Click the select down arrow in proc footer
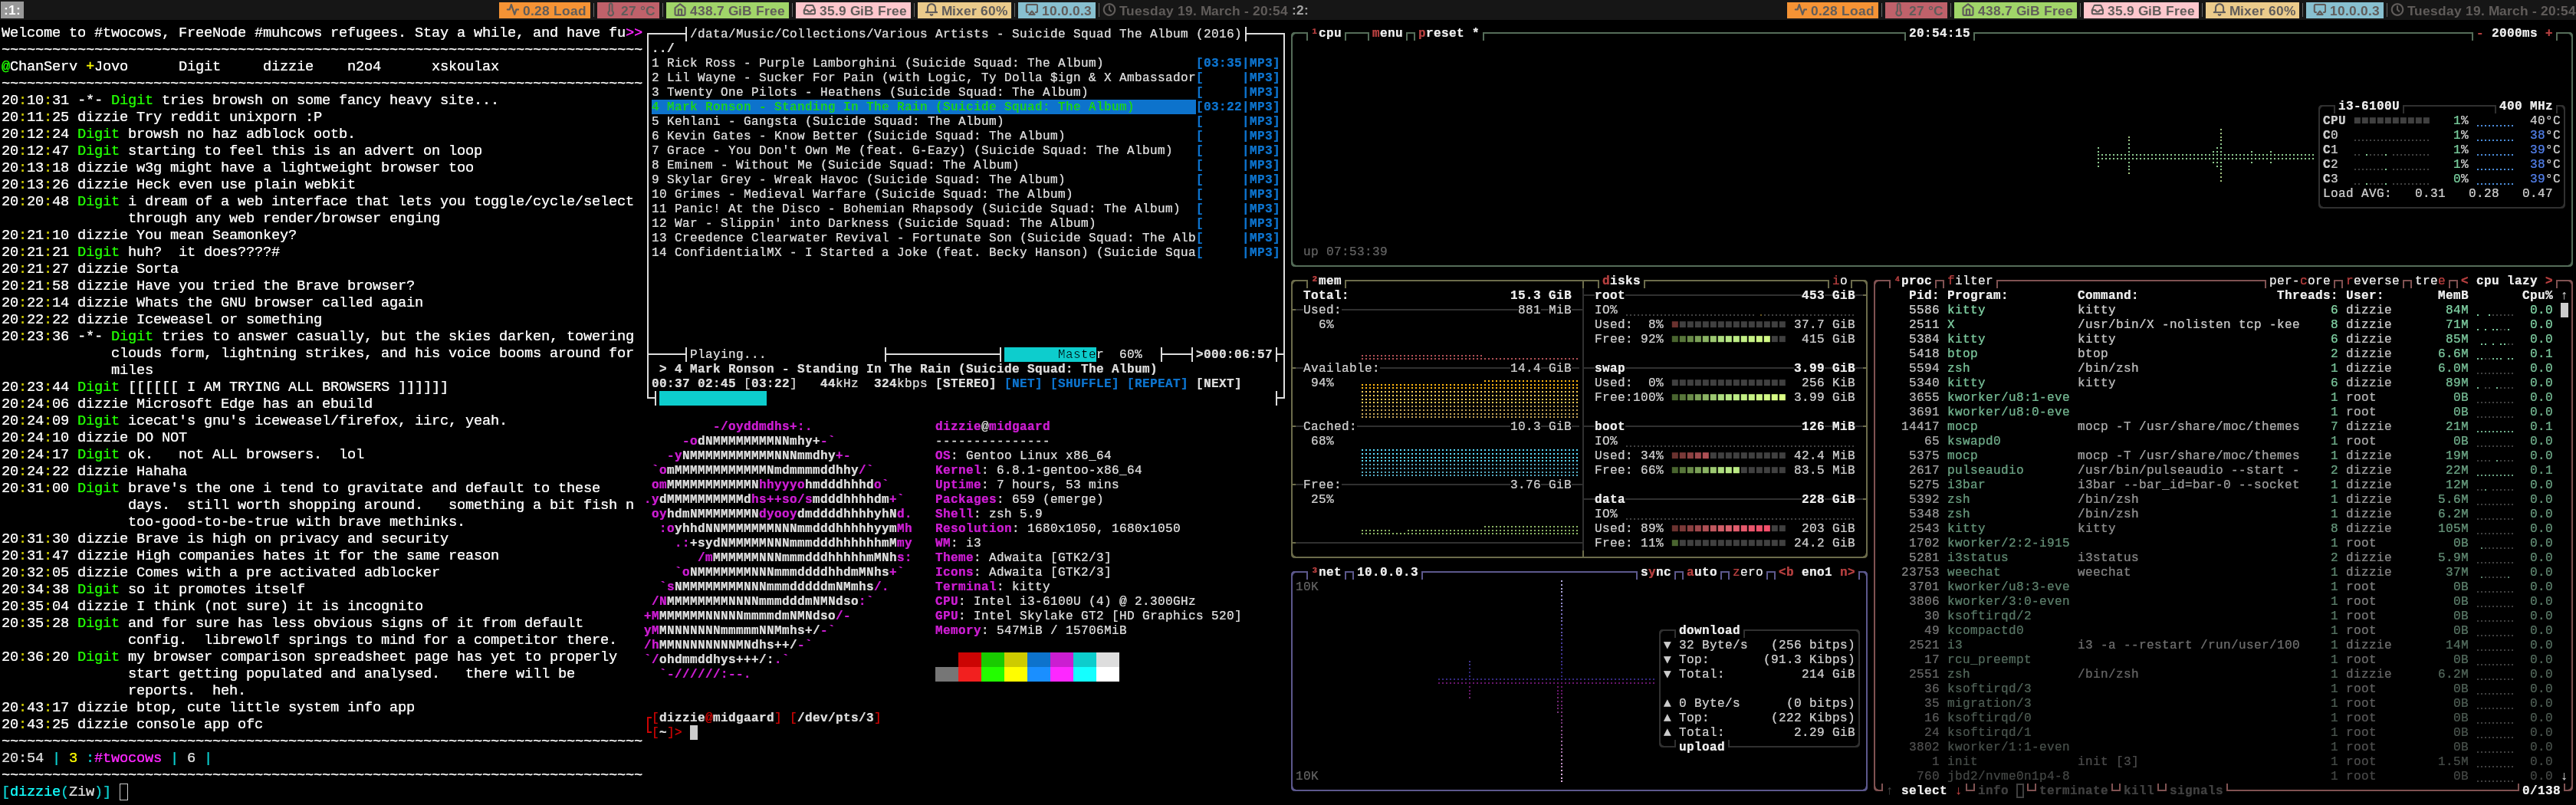 pyautogui.click(x=1959, y=791)
